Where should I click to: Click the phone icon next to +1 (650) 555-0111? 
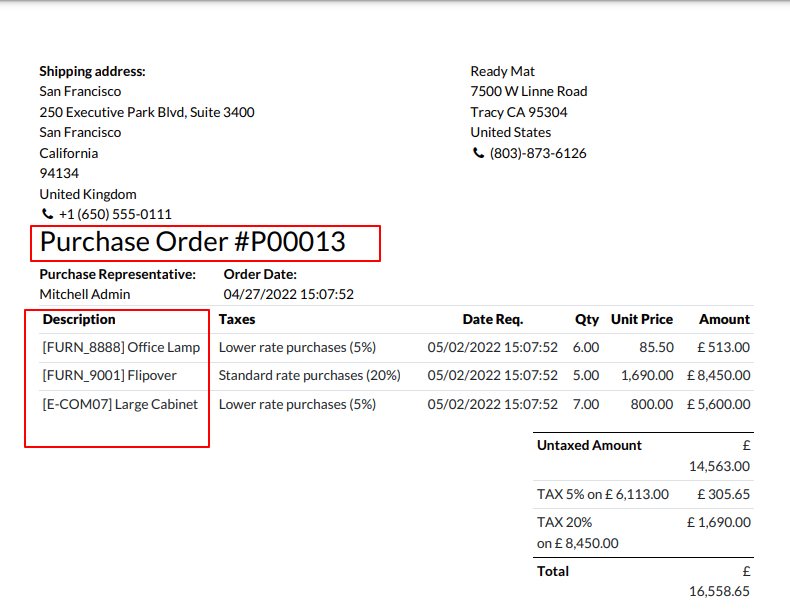[47, 214]
